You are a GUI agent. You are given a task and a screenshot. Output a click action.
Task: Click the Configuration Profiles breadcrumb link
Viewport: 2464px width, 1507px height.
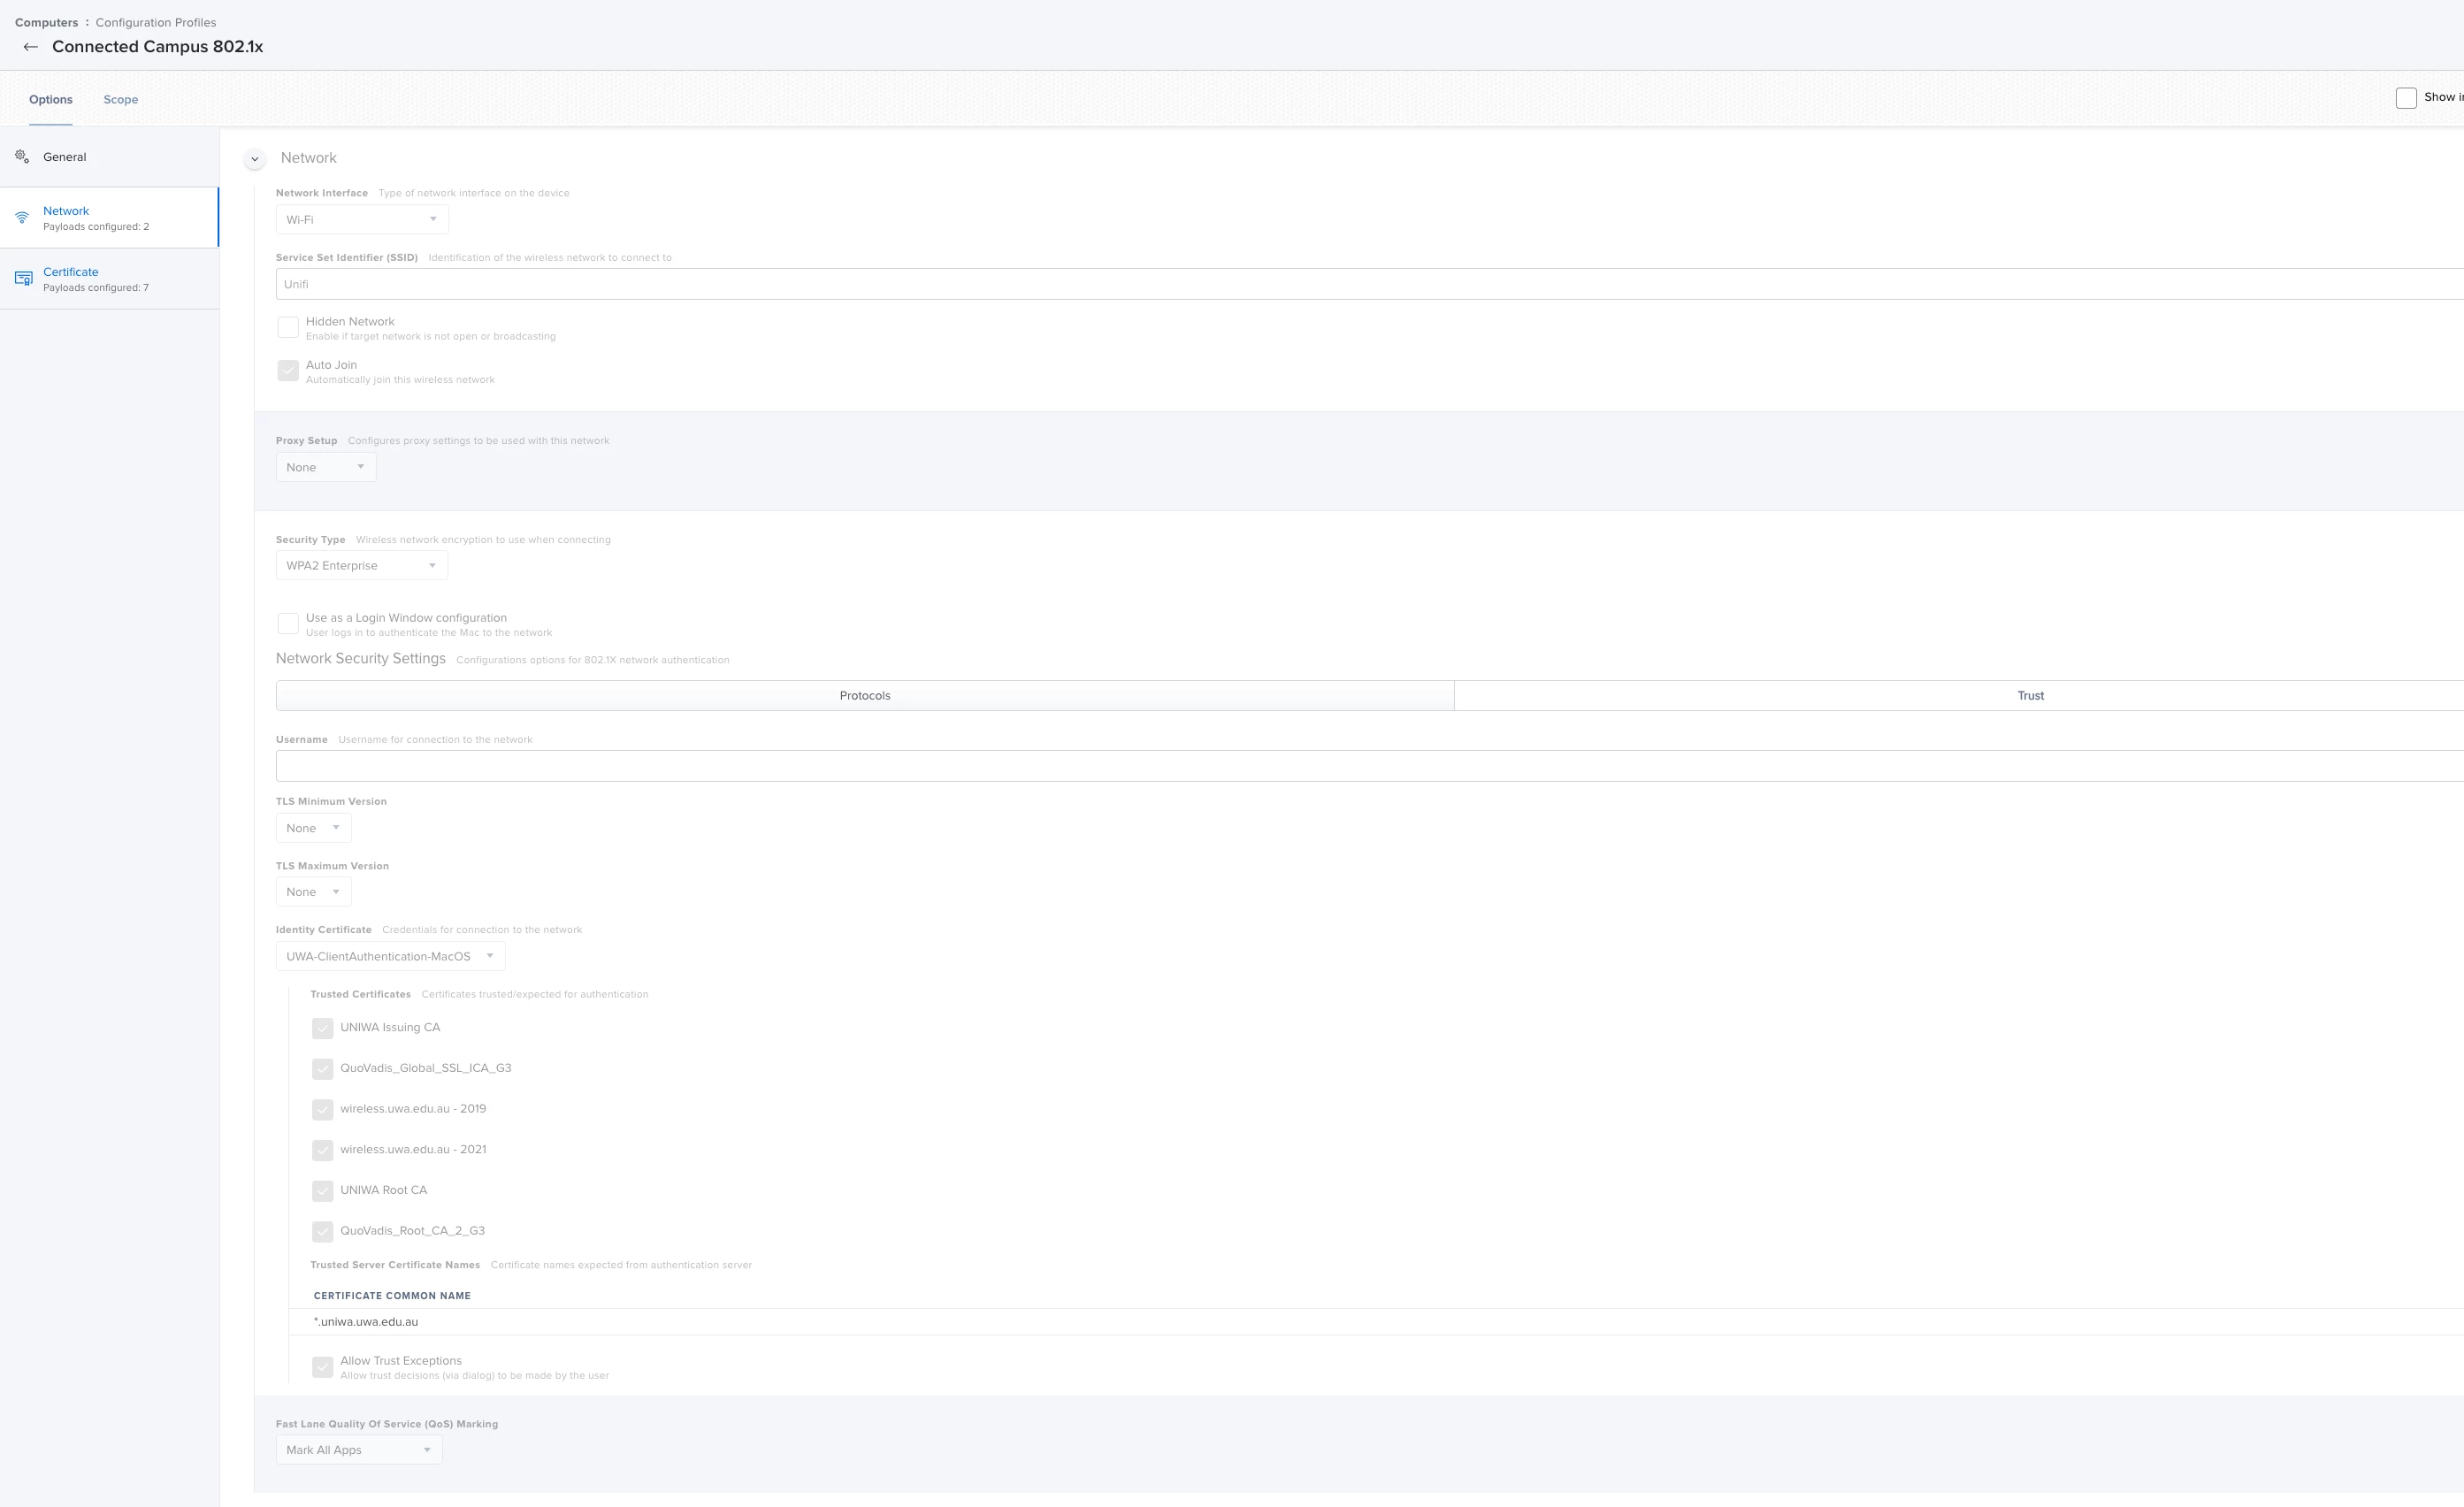tap(156, 22)
